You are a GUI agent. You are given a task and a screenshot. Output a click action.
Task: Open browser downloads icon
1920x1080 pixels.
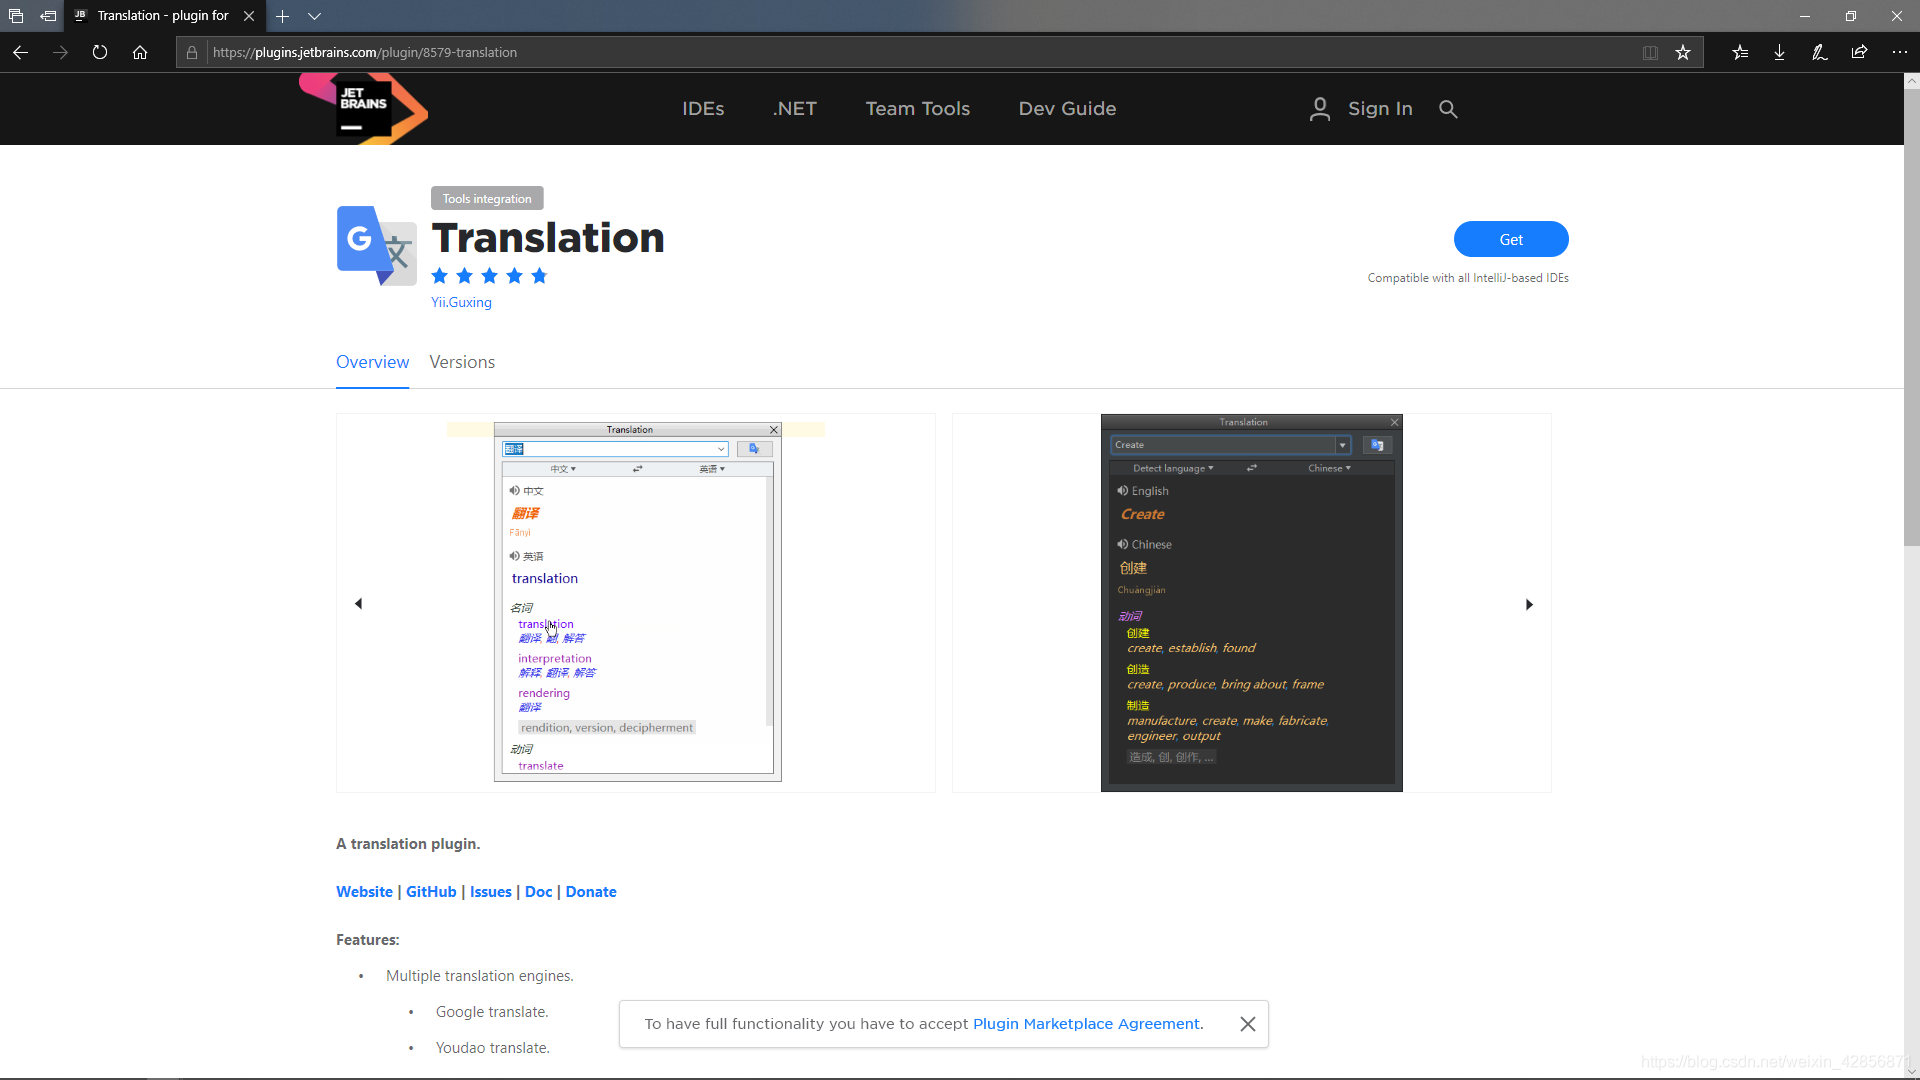[x=1779, y=52]
